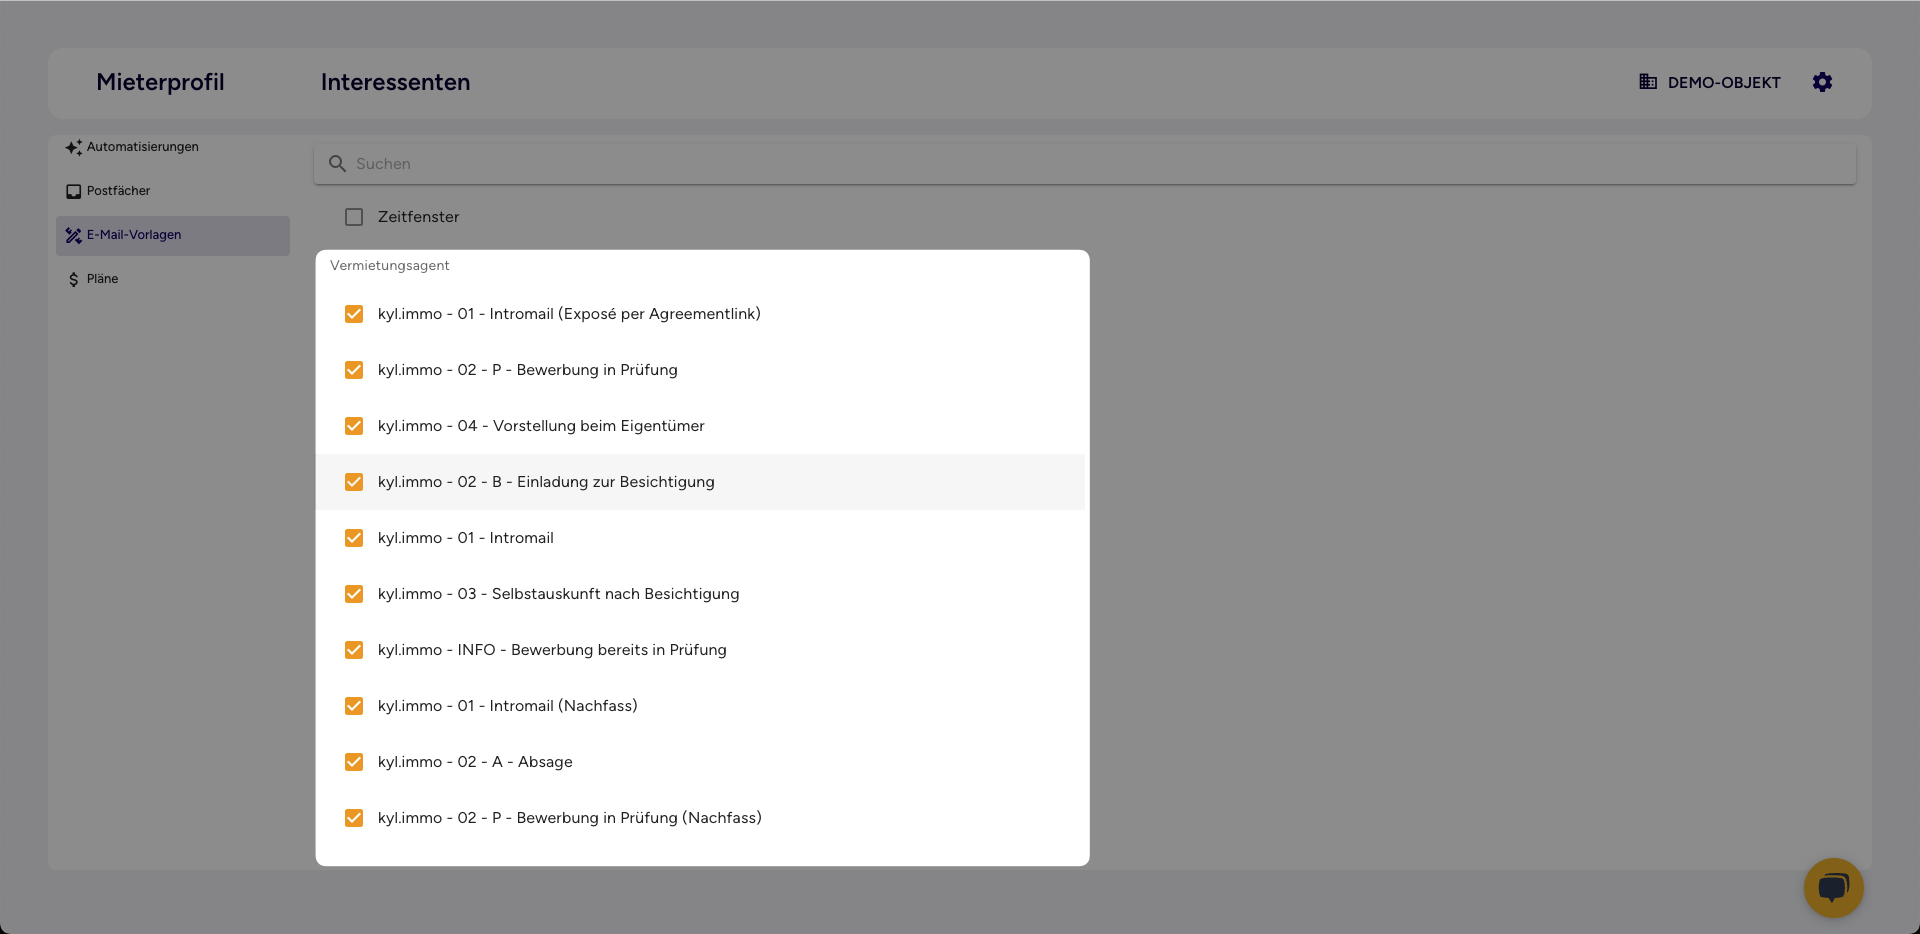Open the Mieterprofil tab
The width and height of the screenshot is (1920, 934).
[x=160, y=82]
